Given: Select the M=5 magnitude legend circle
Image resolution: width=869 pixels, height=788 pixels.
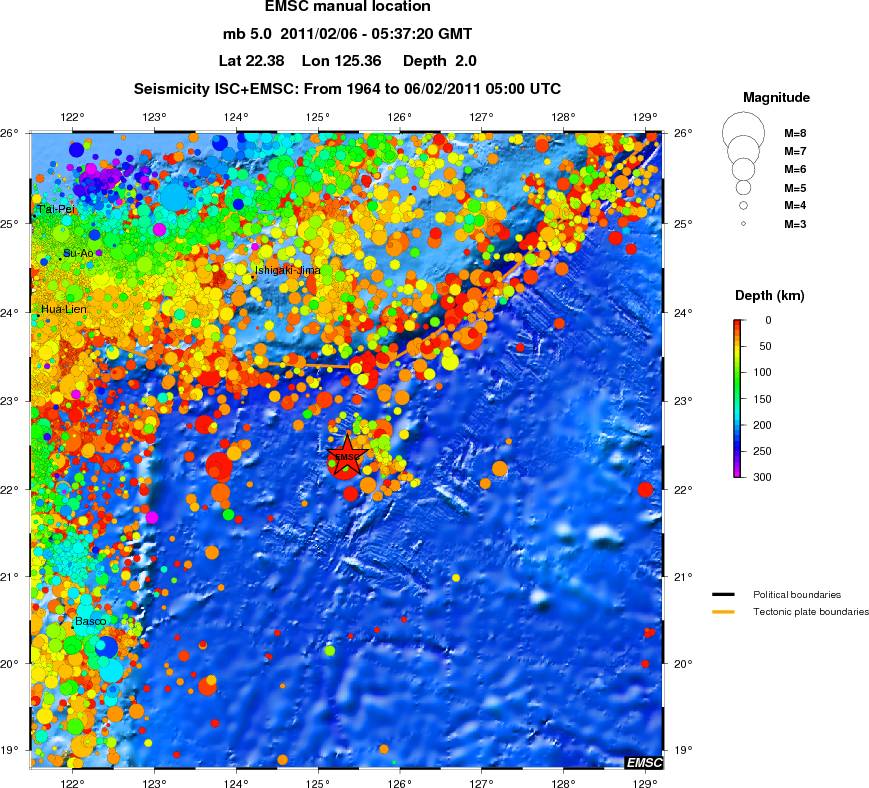Looking at the screenshot, I should pyautogui.click(x=743, y=187).
